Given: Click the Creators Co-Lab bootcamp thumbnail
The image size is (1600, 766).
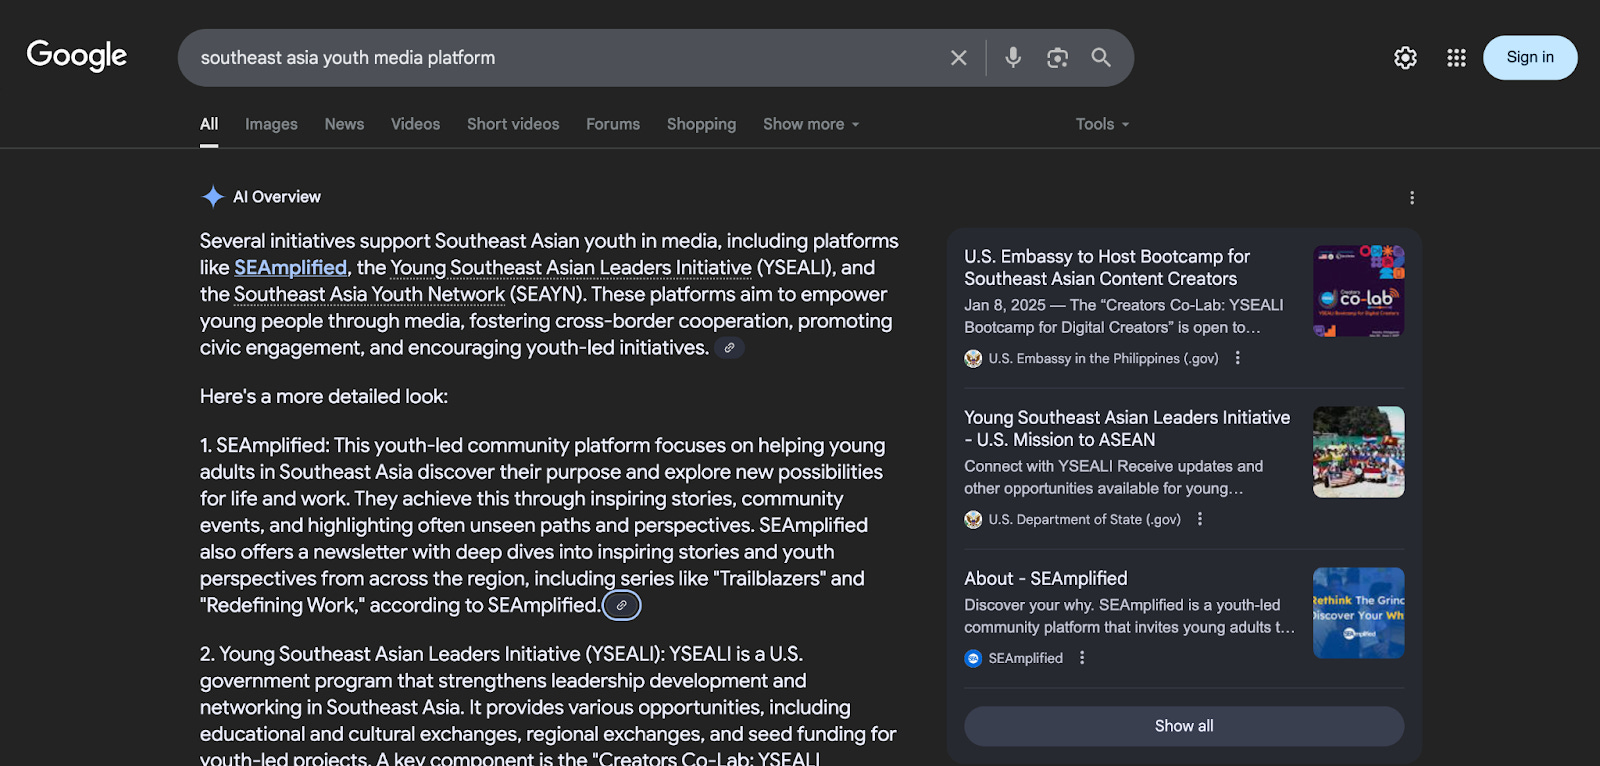Looking at the screenshot, I should click(x=1358, y=291).
